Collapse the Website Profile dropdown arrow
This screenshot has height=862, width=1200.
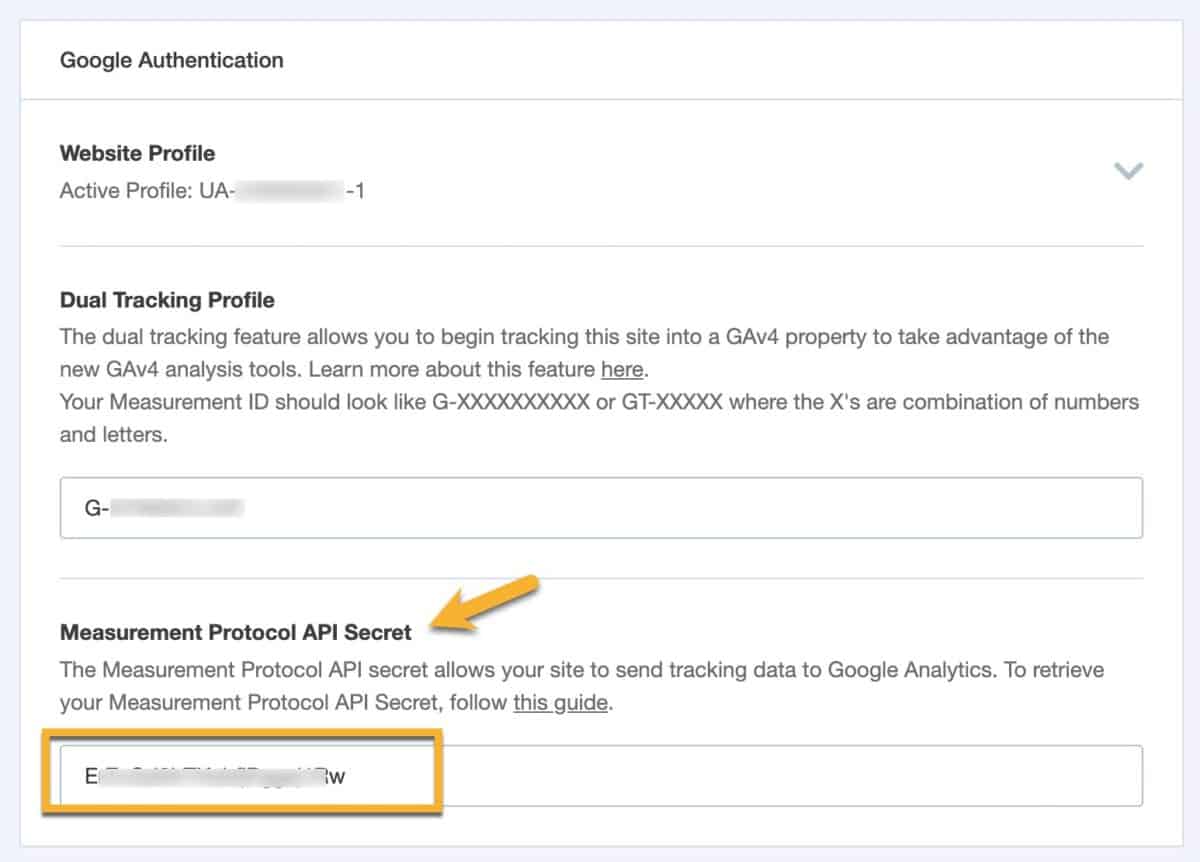click(1128, 170)
